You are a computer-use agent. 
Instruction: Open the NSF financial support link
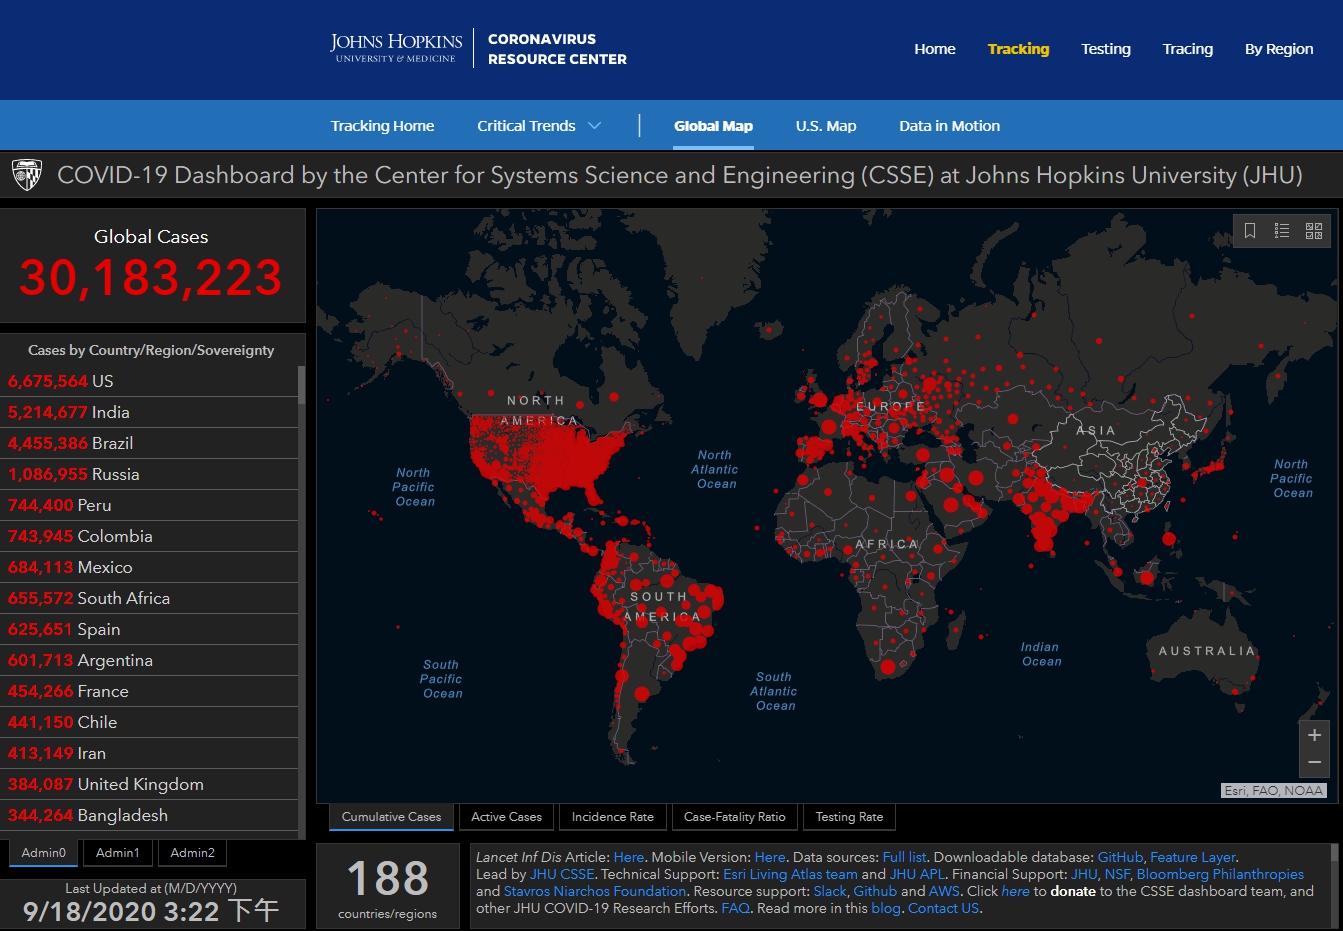tap(1116, 874)
